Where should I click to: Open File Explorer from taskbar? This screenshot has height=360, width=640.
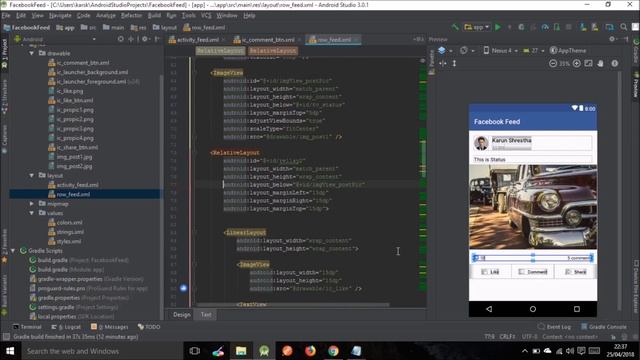click(x=241, y=351)
